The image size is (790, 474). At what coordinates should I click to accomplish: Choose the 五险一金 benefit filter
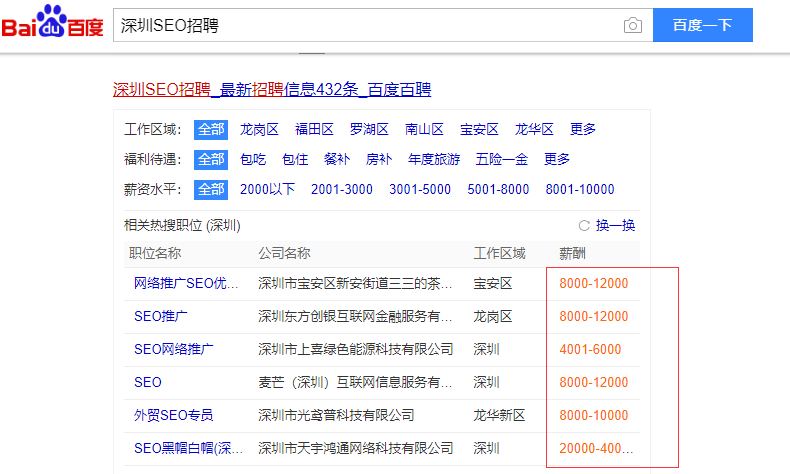(502, 159)
